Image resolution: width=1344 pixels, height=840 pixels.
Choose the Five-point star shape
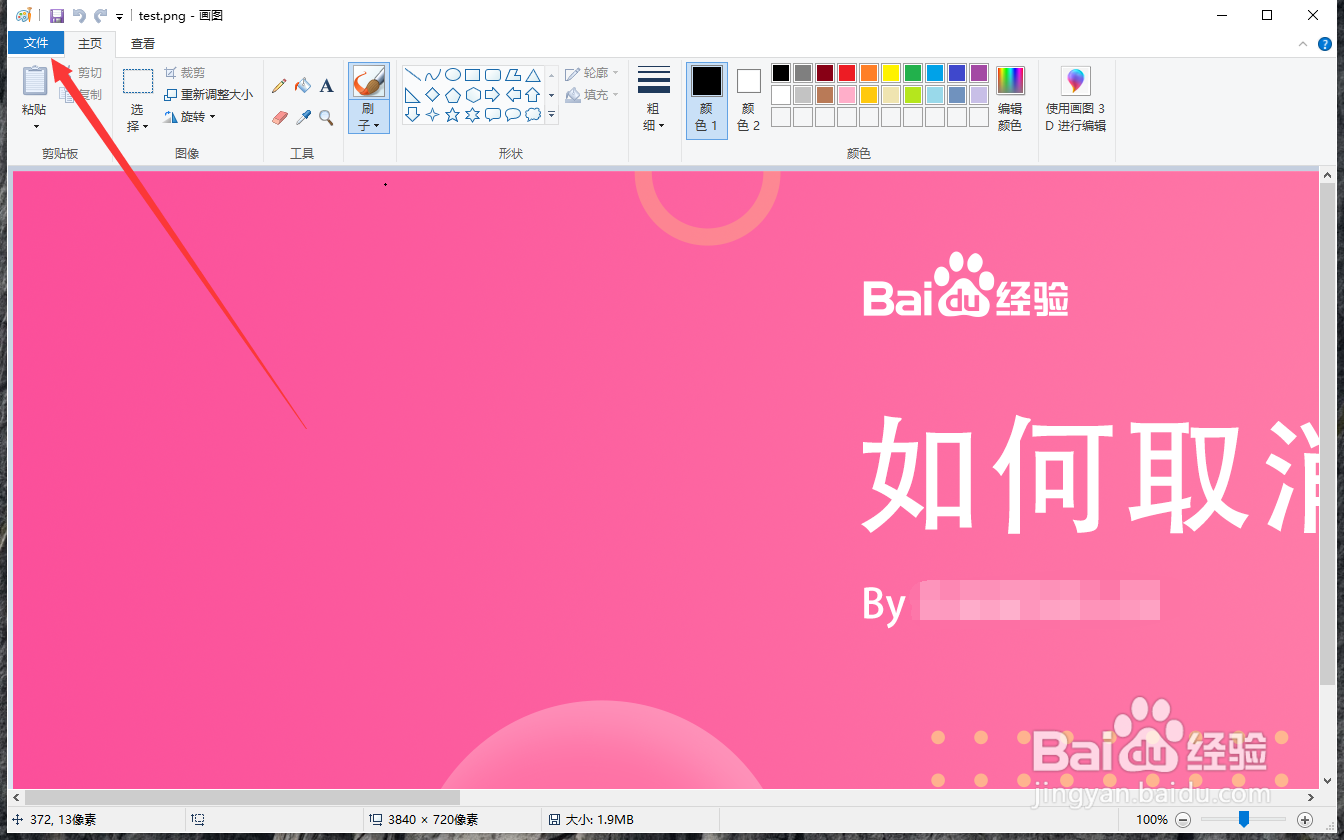(452, 115)
